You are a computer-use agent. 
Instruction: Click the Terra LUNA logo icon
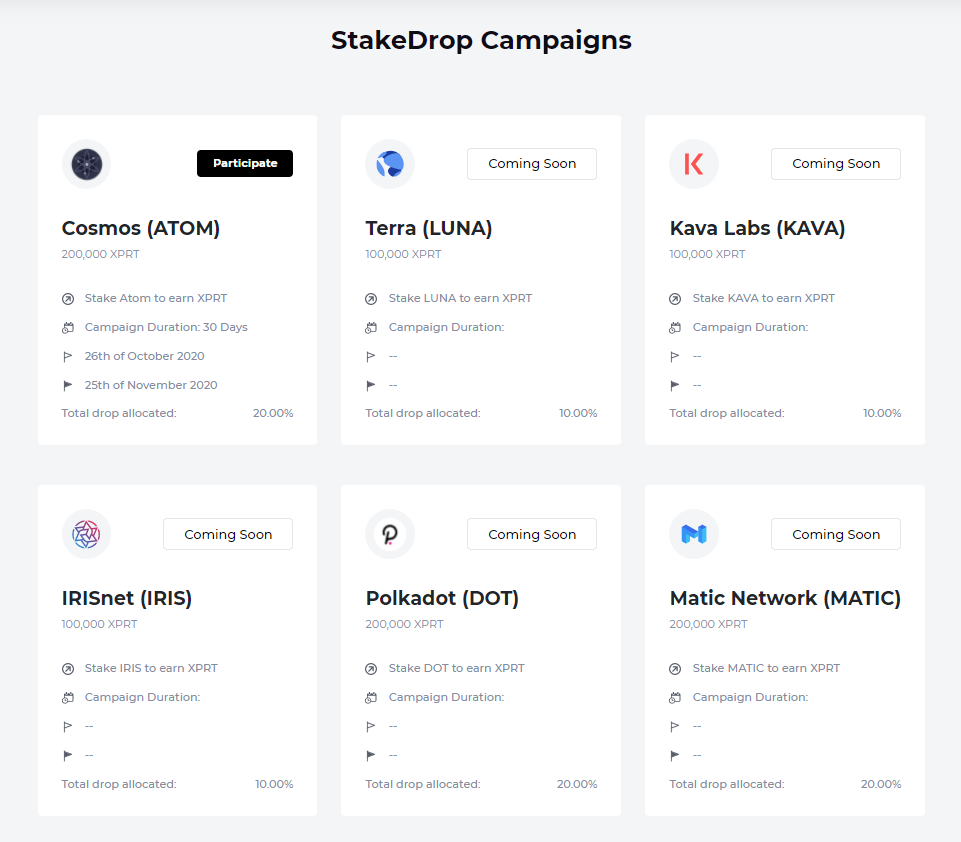tap(390, 164)
